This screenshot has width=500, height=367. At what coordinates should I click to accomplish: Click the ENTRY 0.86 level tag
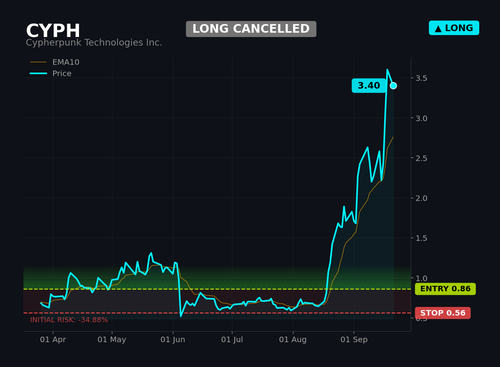445,289
